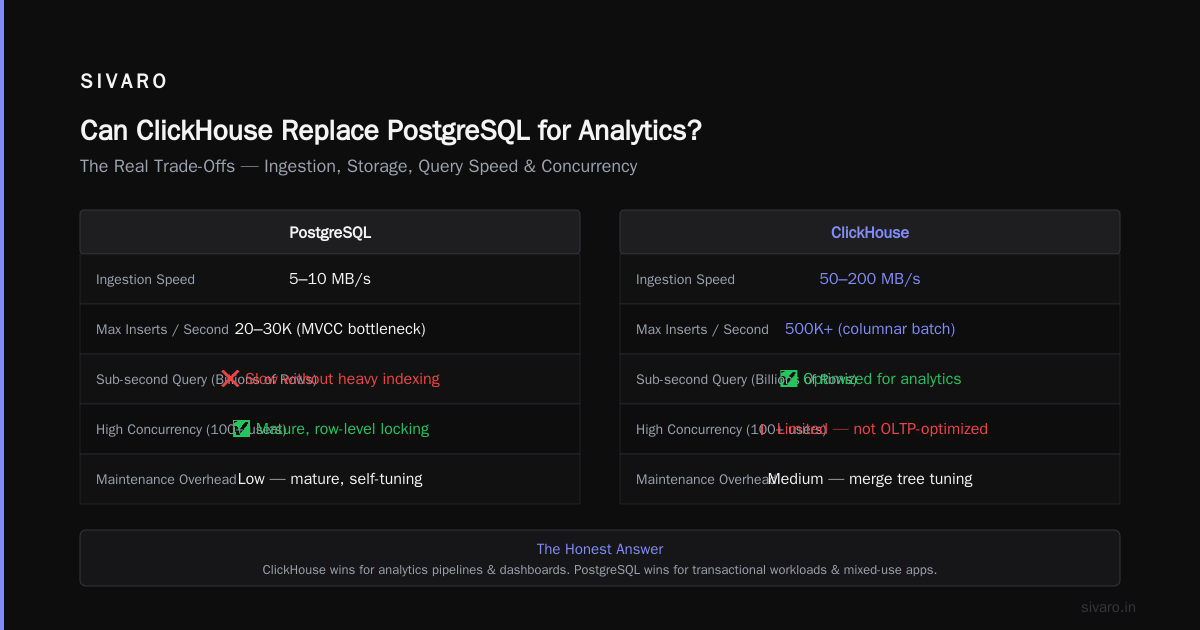Click 'Ingestion Speed' label in PostgreSQL card
Image resolution: width=1200 pixels, height=630 pixels.
coord(145,280)
